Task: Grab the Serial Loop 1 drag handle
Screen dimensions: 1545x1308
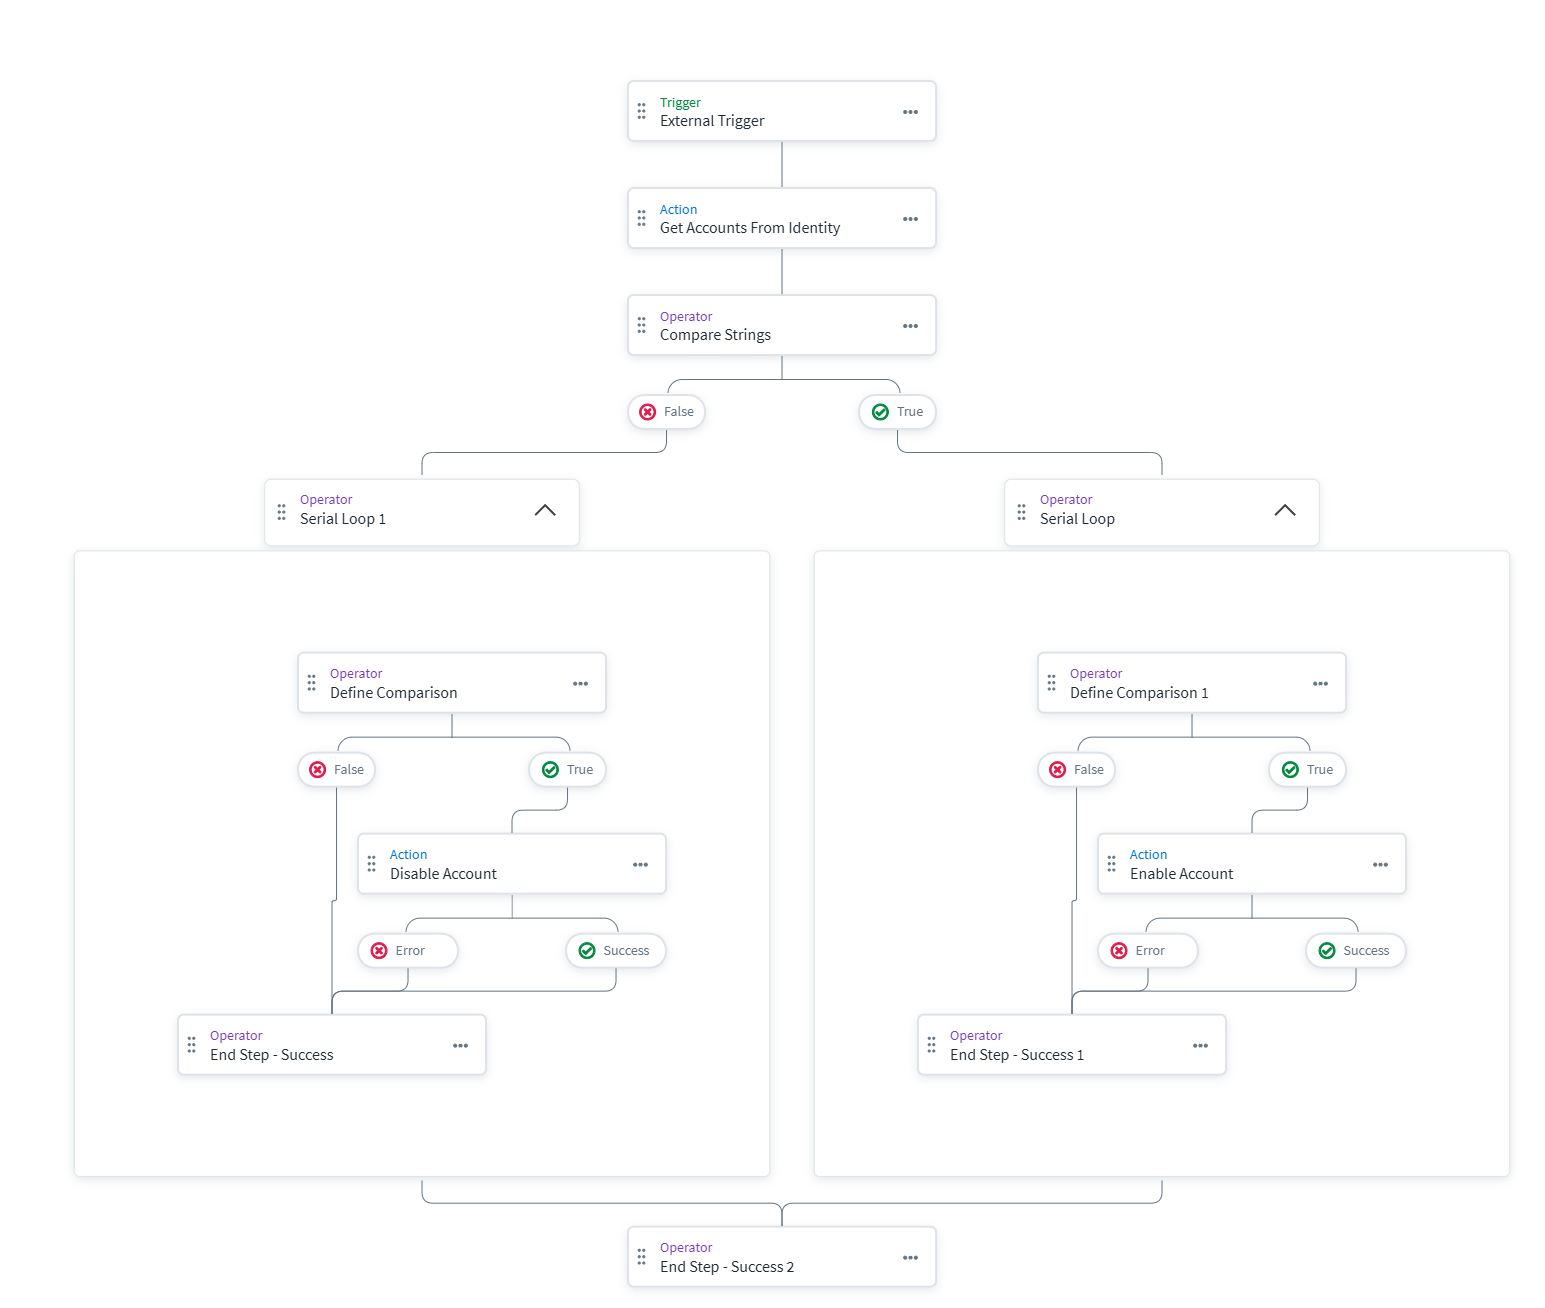Action: [x=282, y=512]
